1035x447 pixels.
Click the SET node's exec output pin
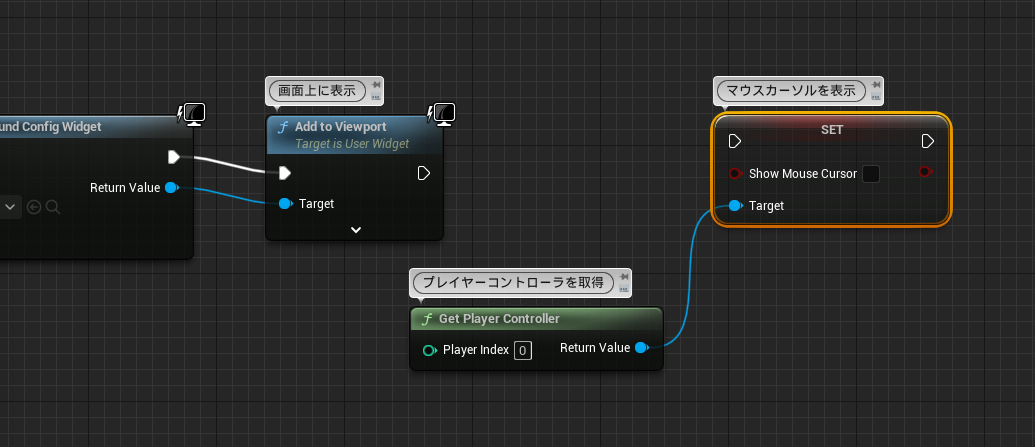[927, 141]
